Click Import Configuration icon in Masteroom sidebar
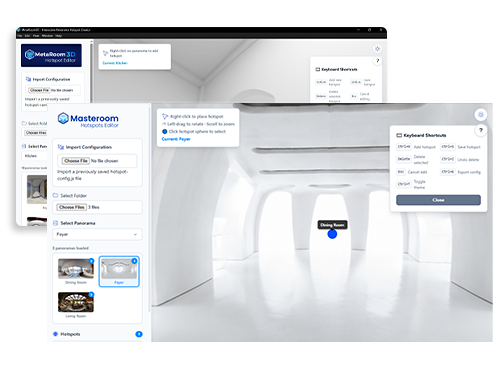503x375 pixels. [x=61, y=147]
